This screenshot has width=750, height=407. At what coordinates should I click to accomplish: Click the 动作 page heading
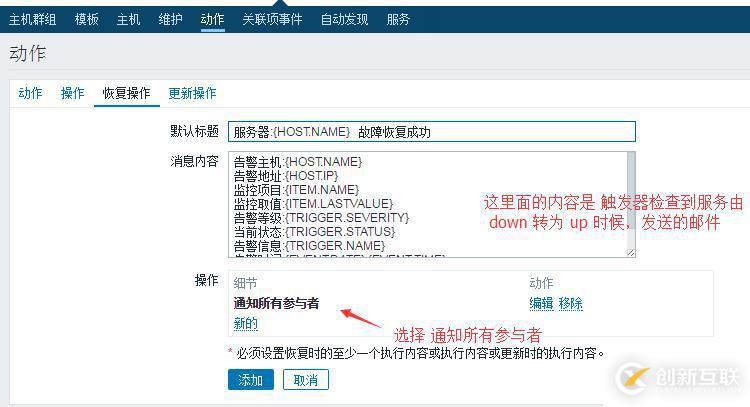point(27,54)
